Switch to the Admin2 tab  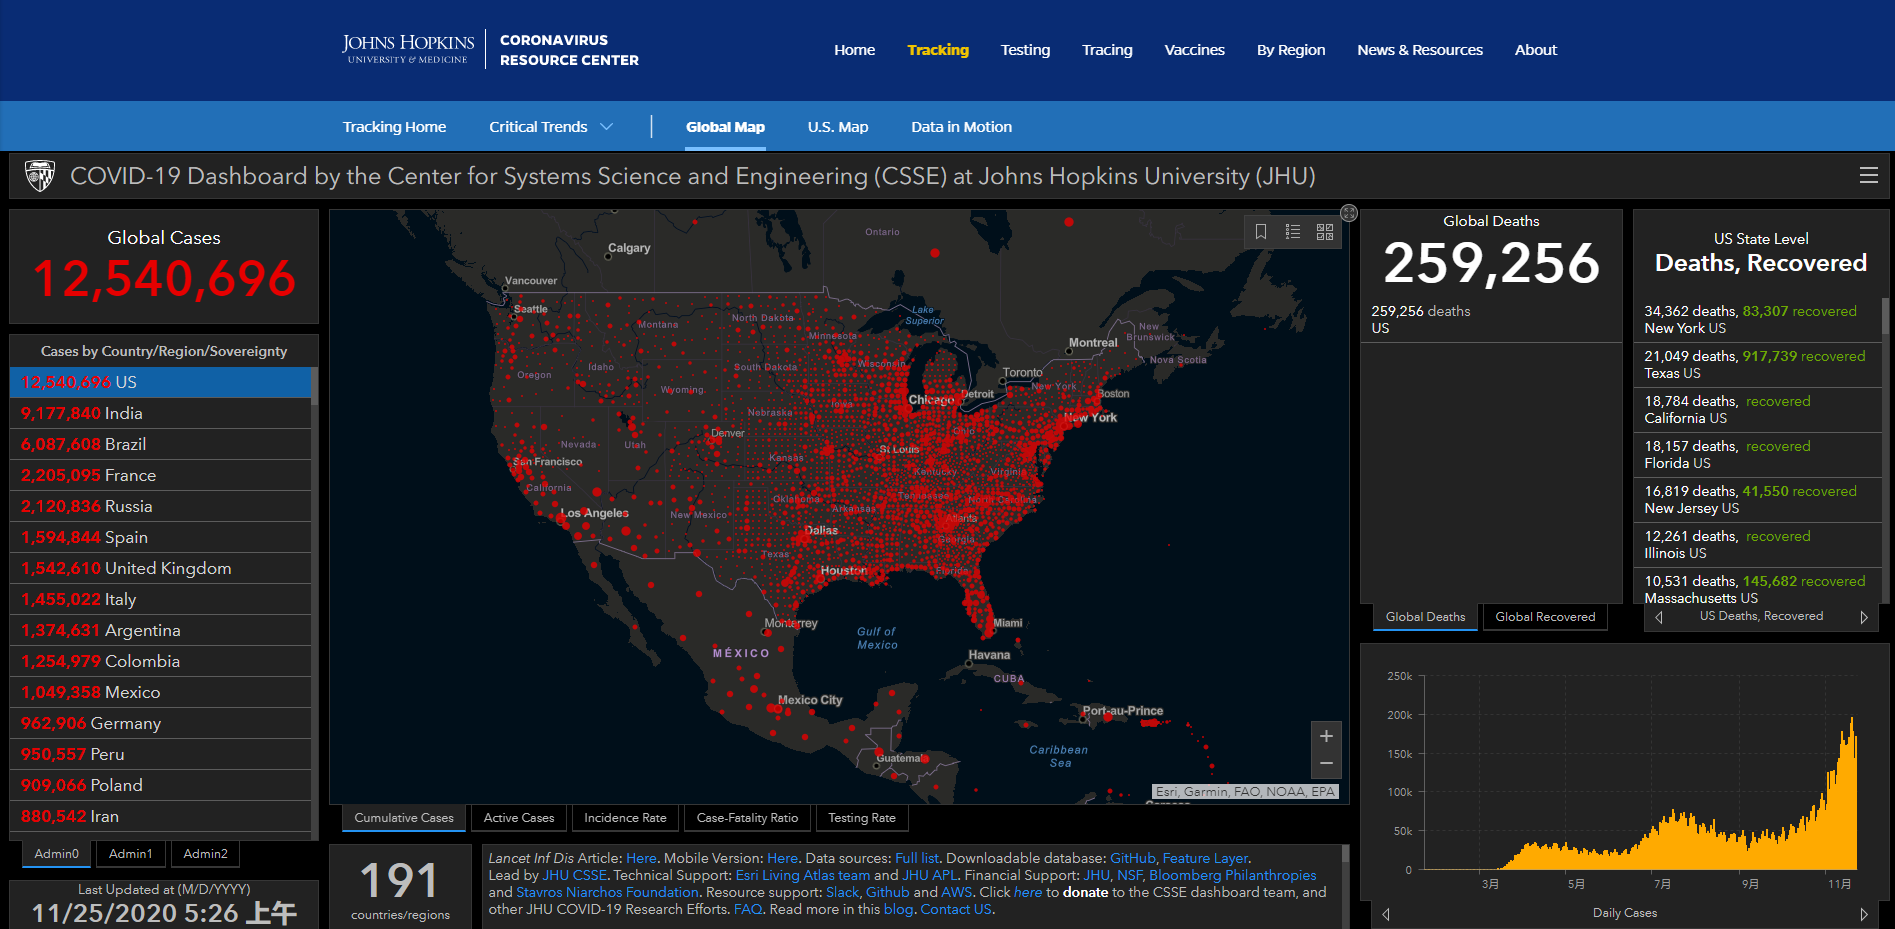click(x=206, y=854)
